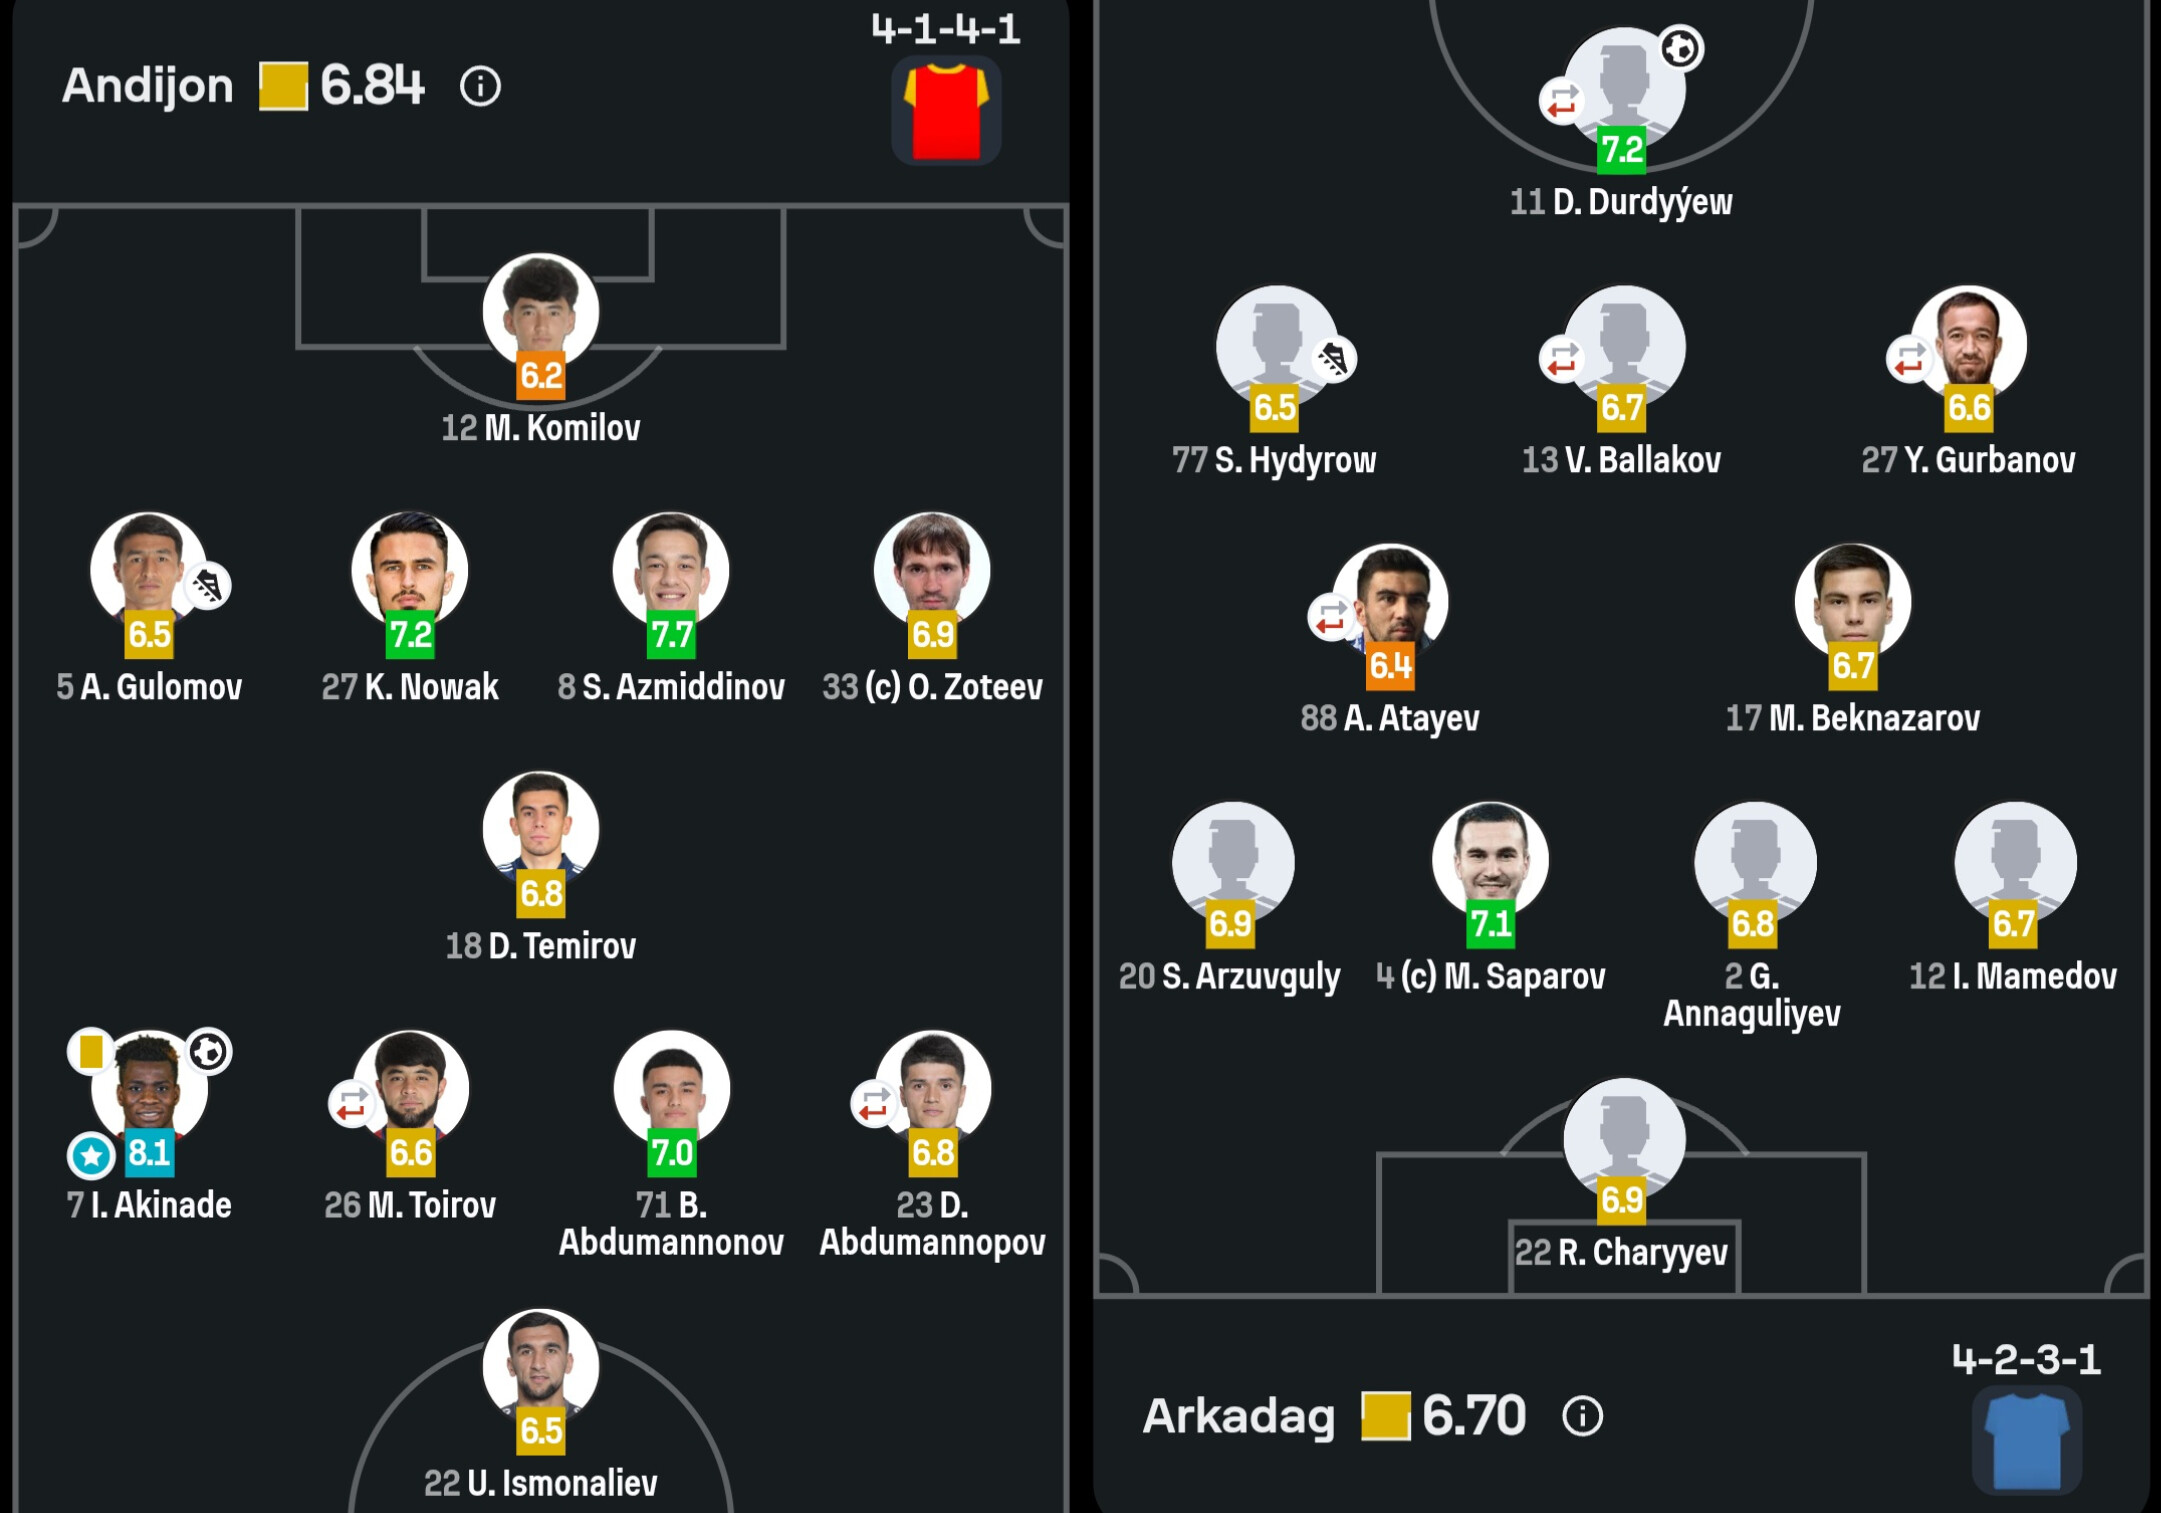Open S. Azmiddinov's player photo
Image resolution: width=2161 pixels, height=1513 pixels.
pos(671,568)
